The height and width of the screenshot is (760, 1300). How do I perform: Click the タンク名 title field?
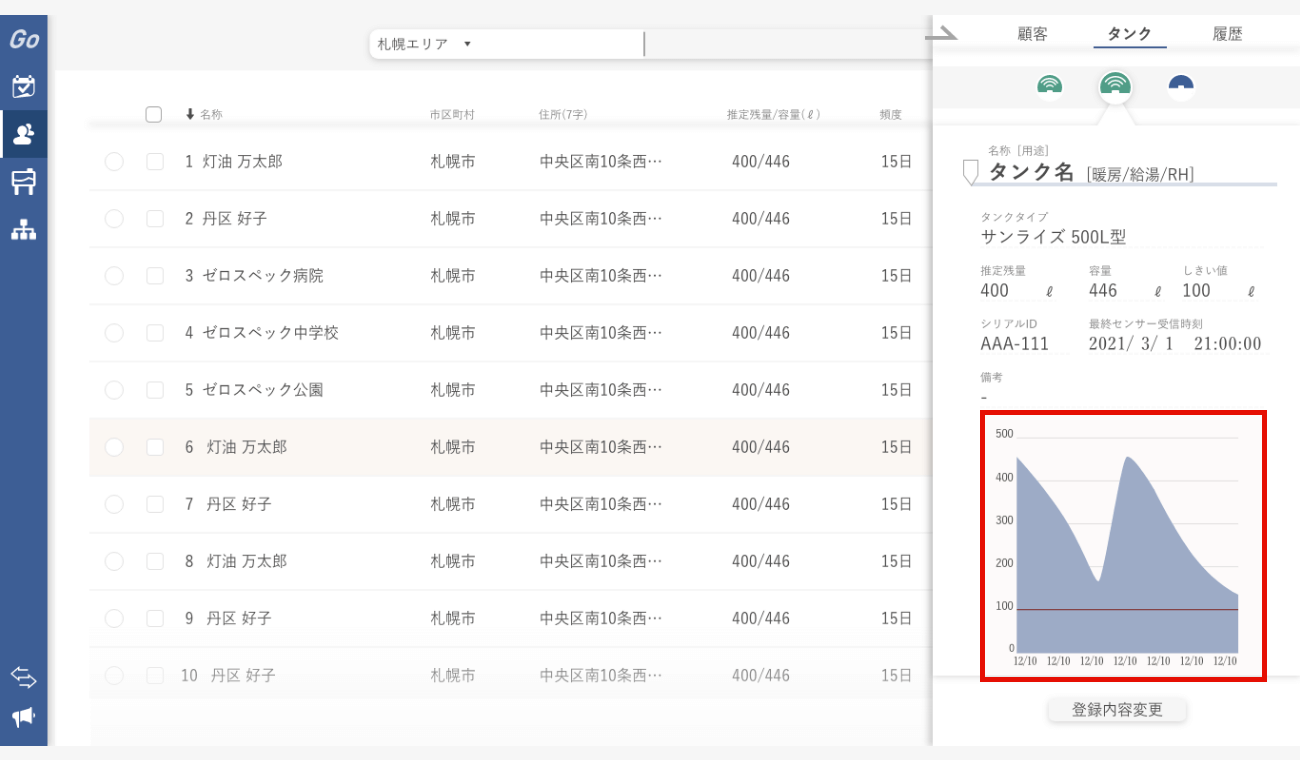pyautogui.click(x=1031, y=172)
